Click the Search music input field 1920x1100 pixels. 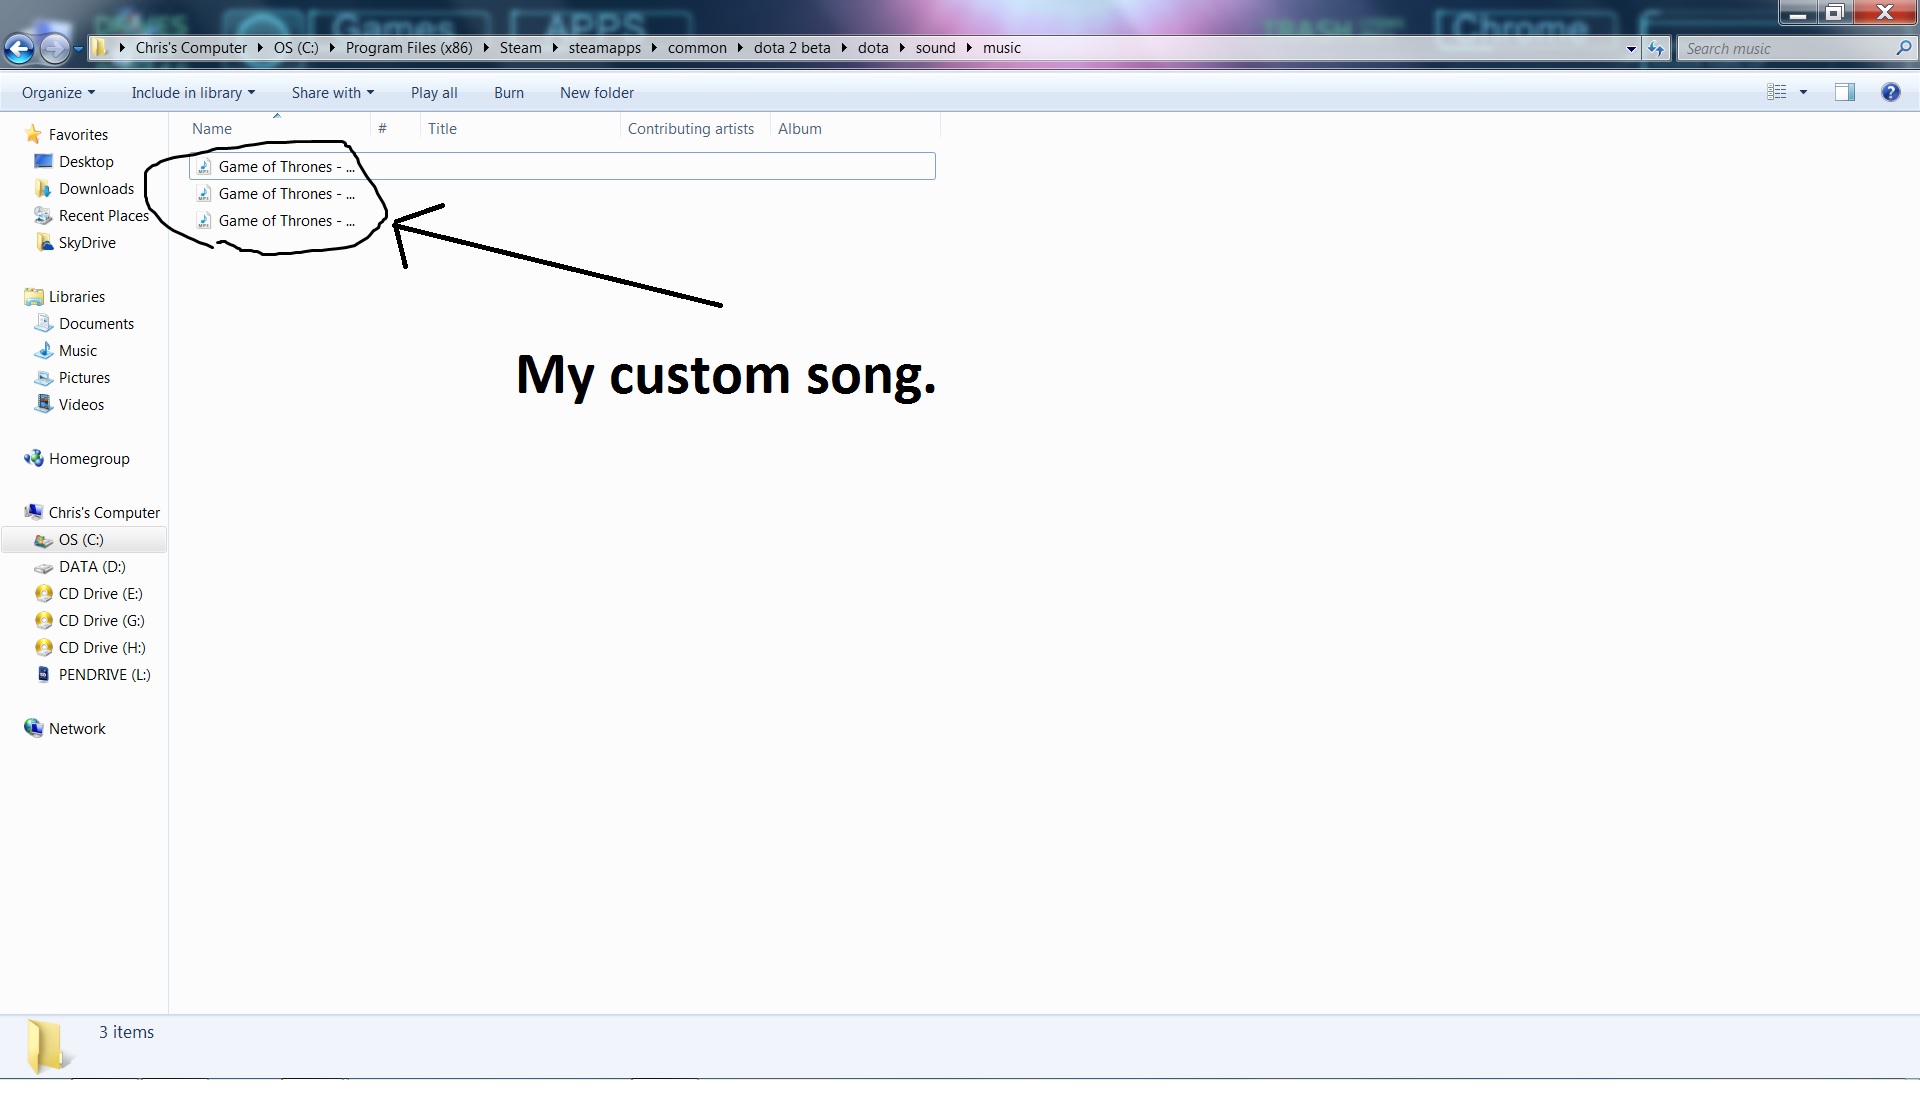[1785, 48]
